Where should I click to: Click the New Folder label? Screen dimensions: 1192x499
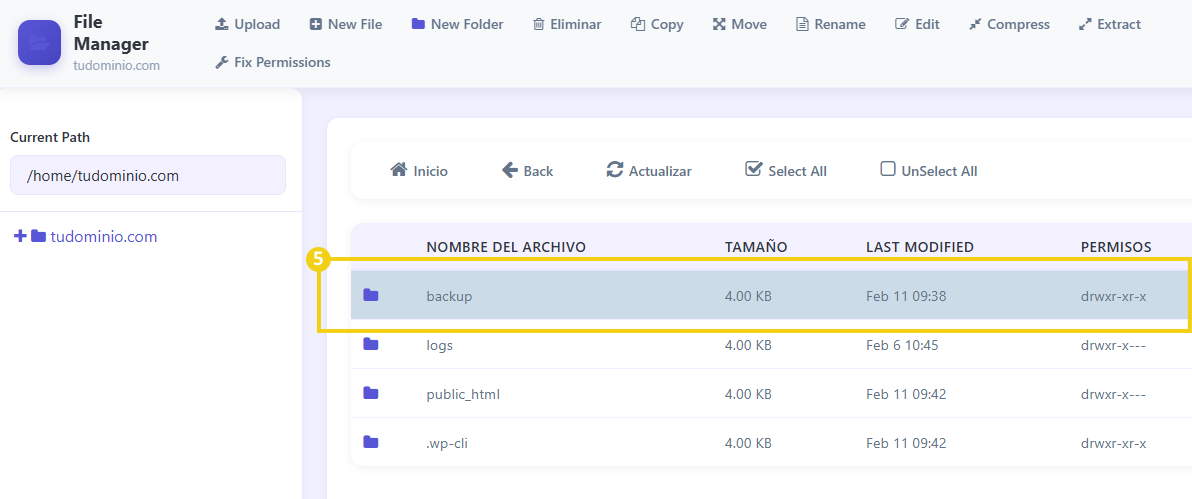click(x=467, y=24)
